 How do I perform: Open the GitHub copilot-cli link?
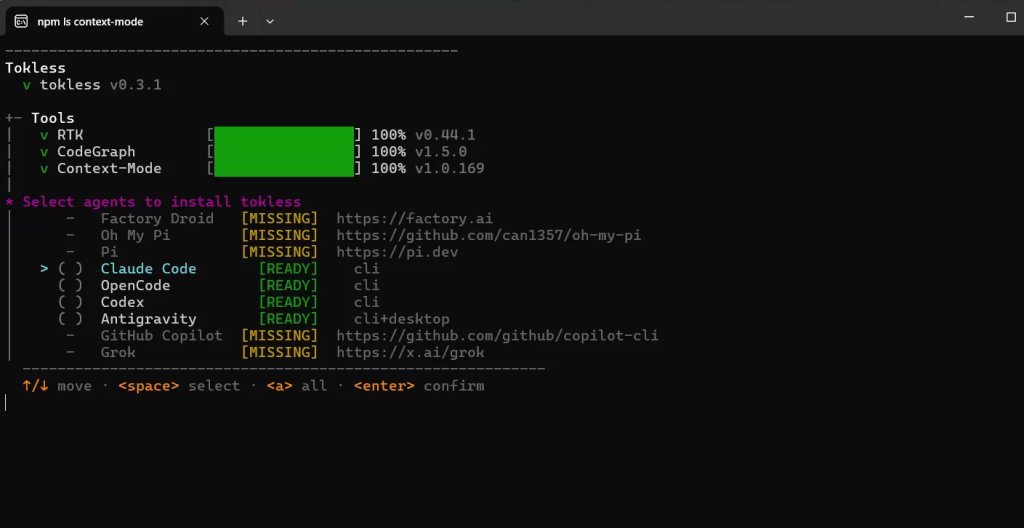(497, 336)
